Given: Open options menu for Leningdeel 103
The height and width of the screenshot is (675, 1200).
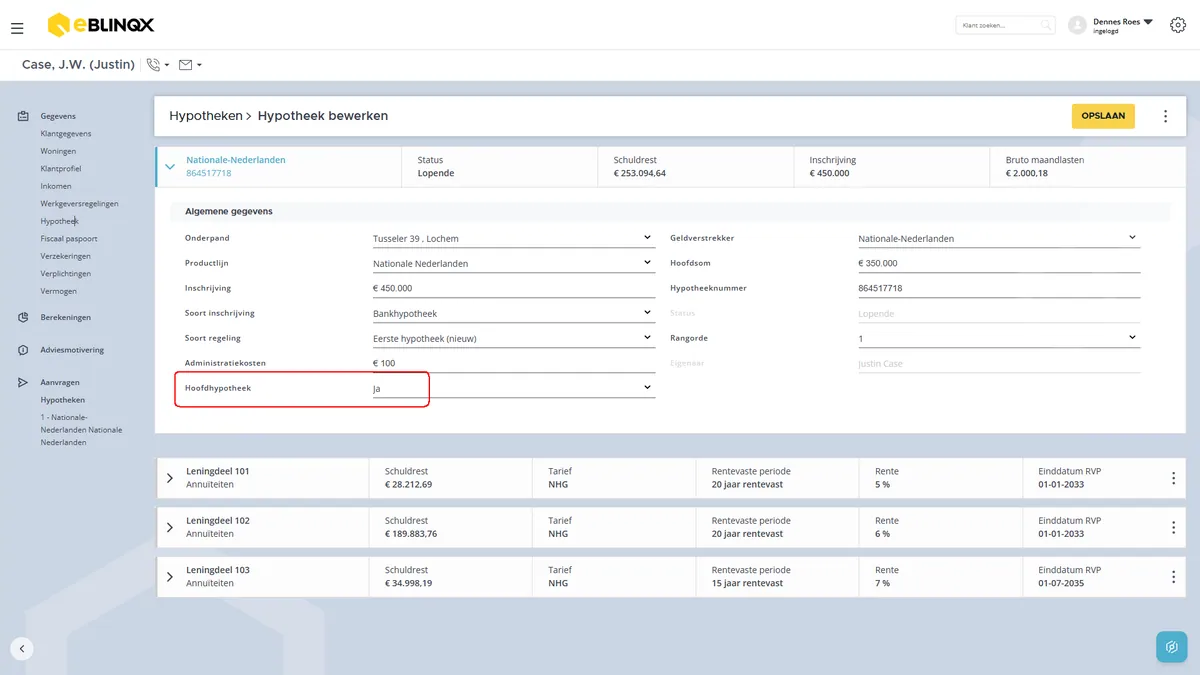Looking at the screenshot, I should click(1173, 577).
